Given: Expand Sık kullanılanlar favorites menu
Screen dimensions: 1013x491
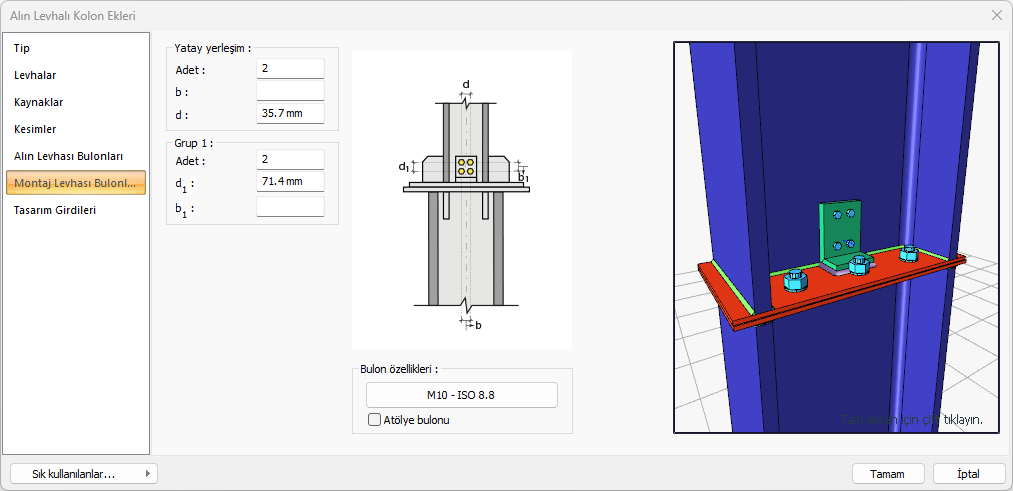Looking at the screenshot, I should coord(83,474).
